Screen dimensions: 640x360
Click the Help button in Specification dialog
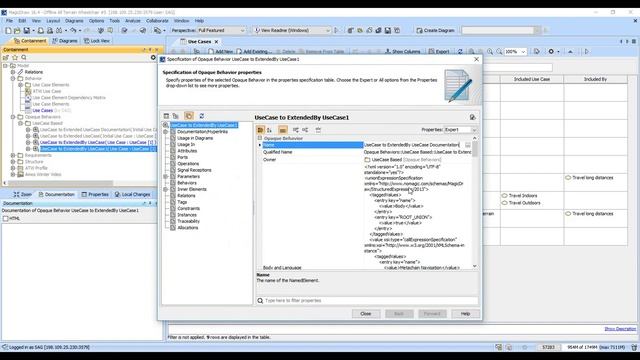[x=465, y=314]
